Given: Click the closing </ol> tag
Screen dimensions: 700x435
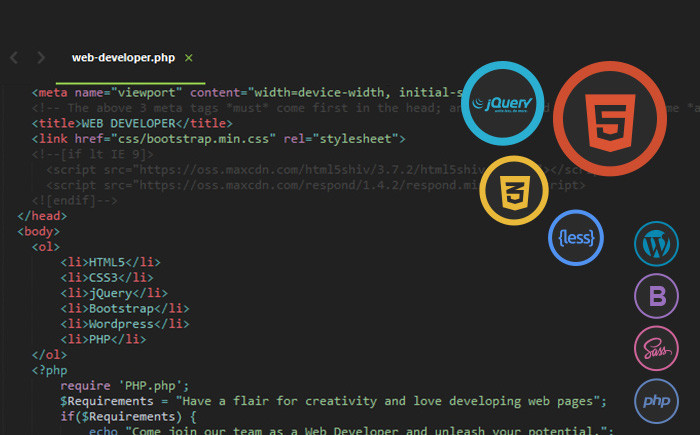Looking at the screenshot, I should click(x=49, y=355).
